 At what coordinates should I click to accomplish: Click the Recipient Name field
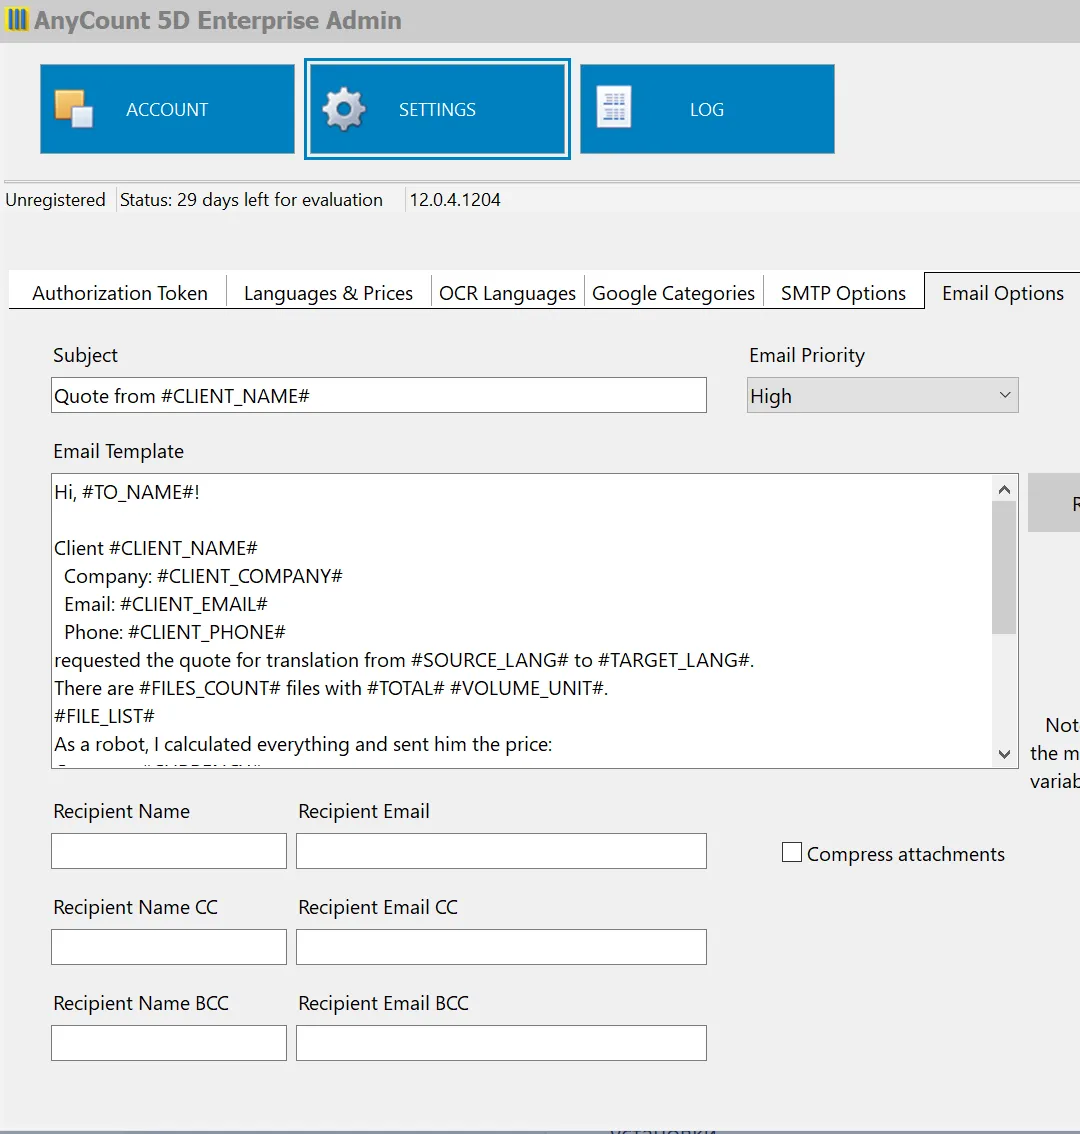pos(169,850)
